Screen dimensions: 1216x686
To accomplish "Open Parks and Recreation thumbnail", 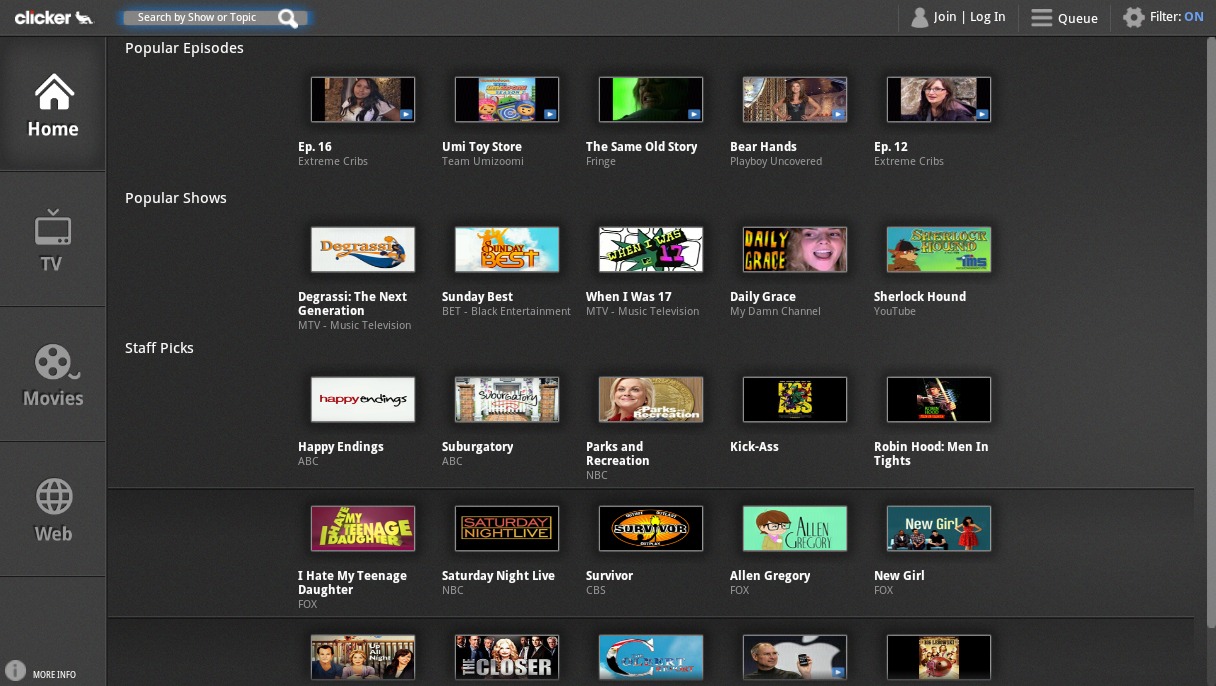I will coord(651,400).
